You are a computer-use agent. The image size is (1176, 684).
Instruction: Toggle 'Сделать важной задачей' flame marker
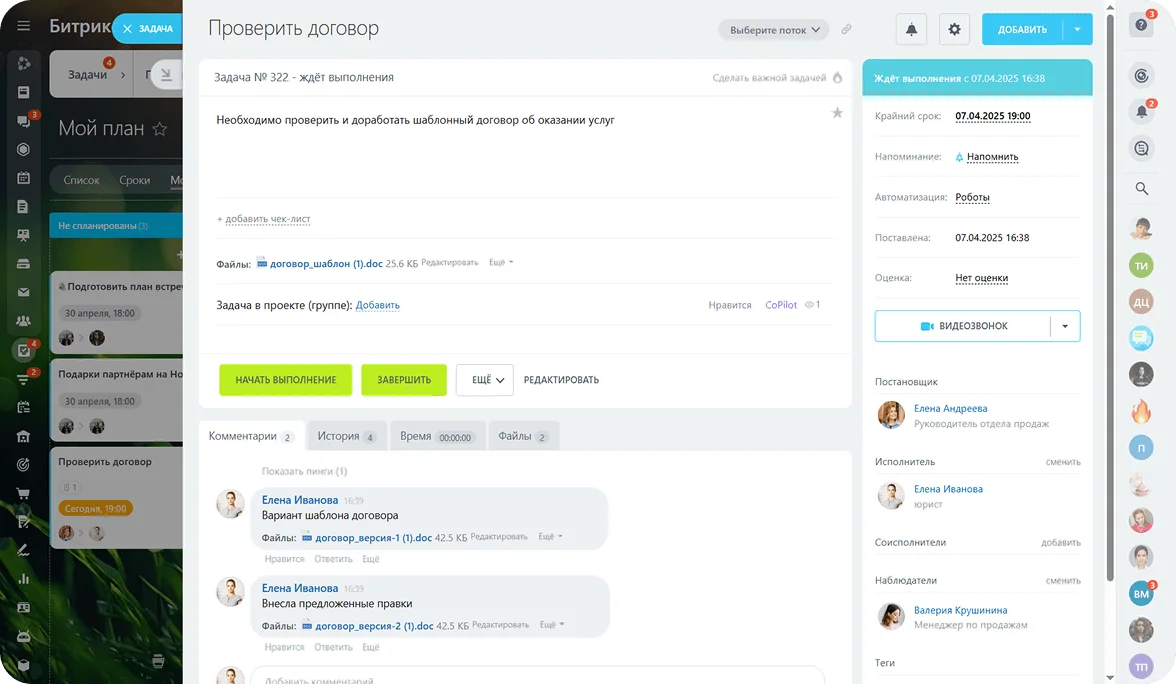click(837, 77)
